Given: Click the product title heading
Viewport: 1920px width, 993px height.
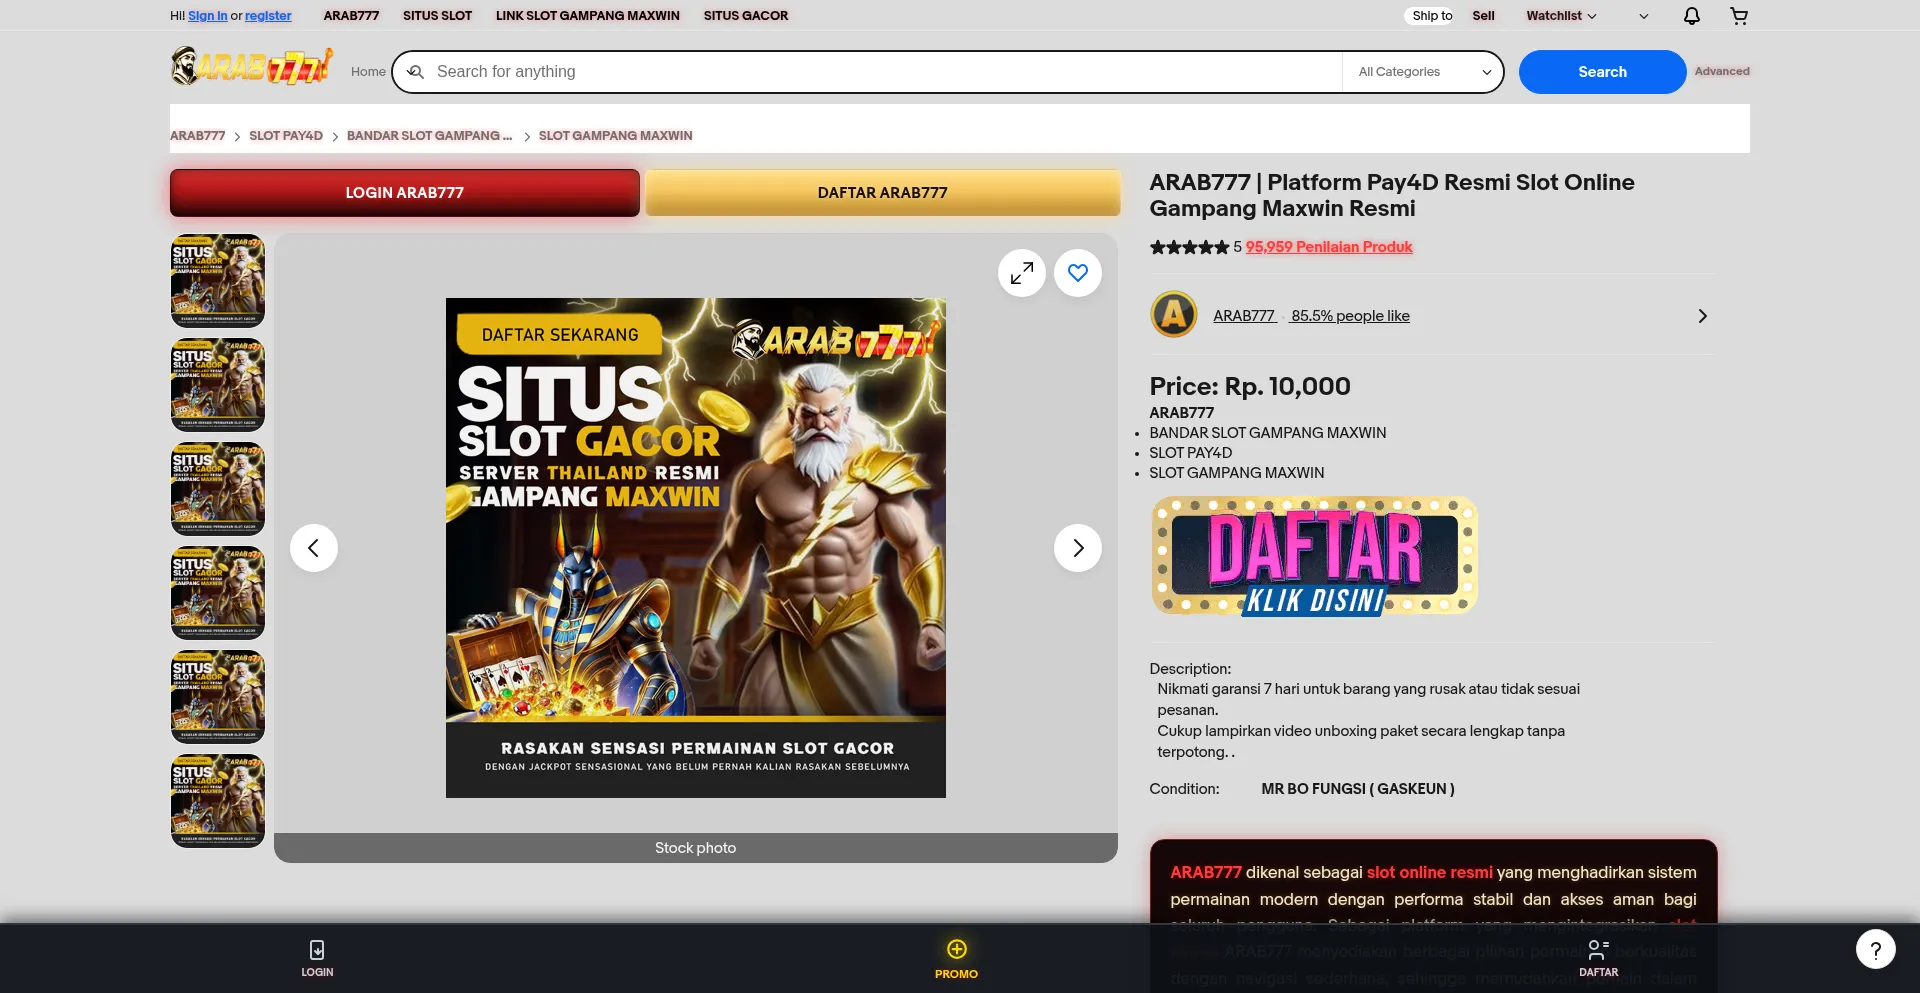Looking at the screenshot, I should point(1392,195).
